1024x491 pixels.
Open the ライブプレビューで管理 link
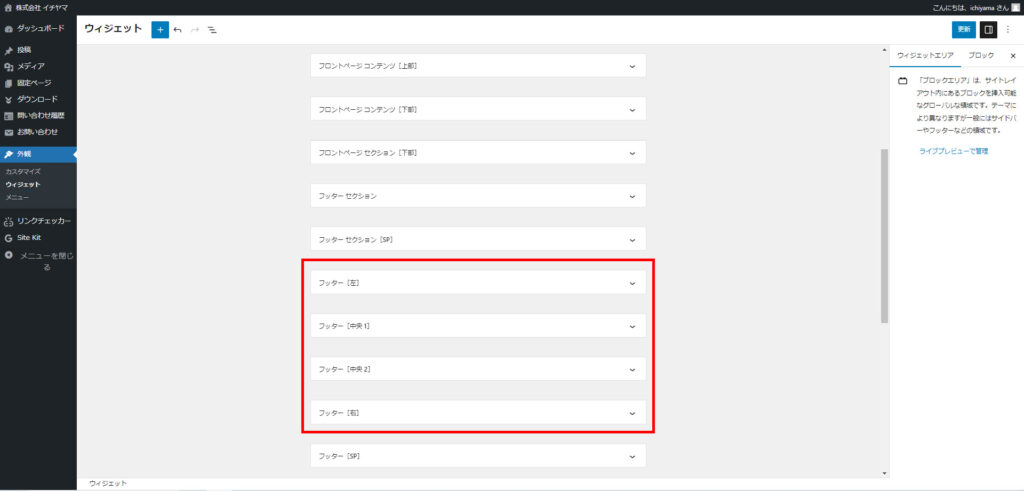953,151
